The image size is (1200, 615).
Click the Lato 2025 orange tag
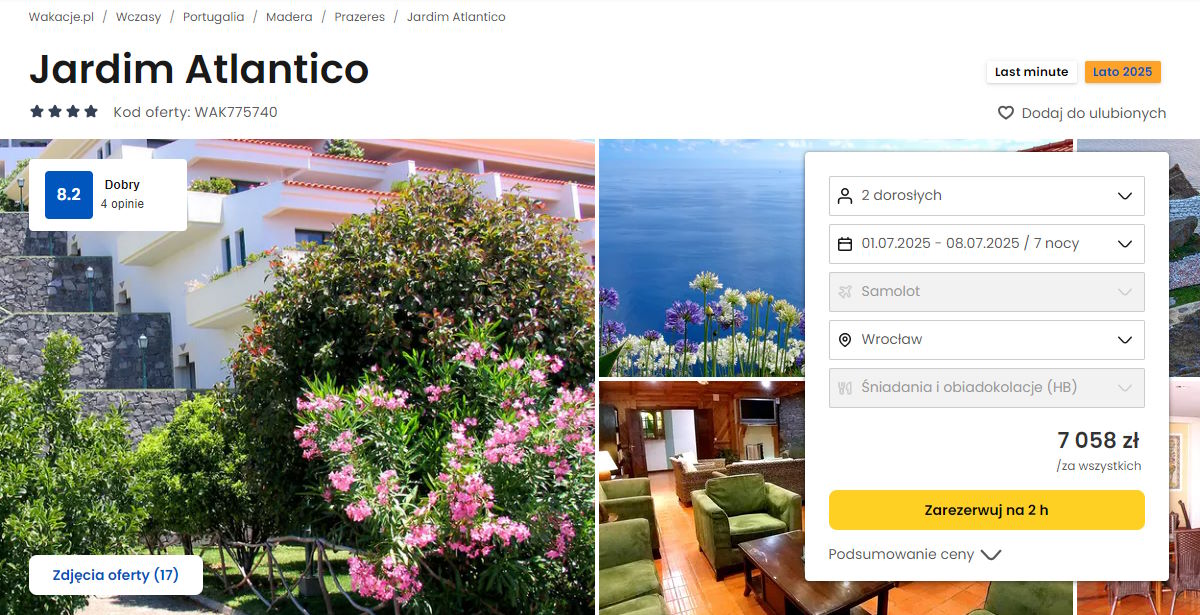(1123, 72)
